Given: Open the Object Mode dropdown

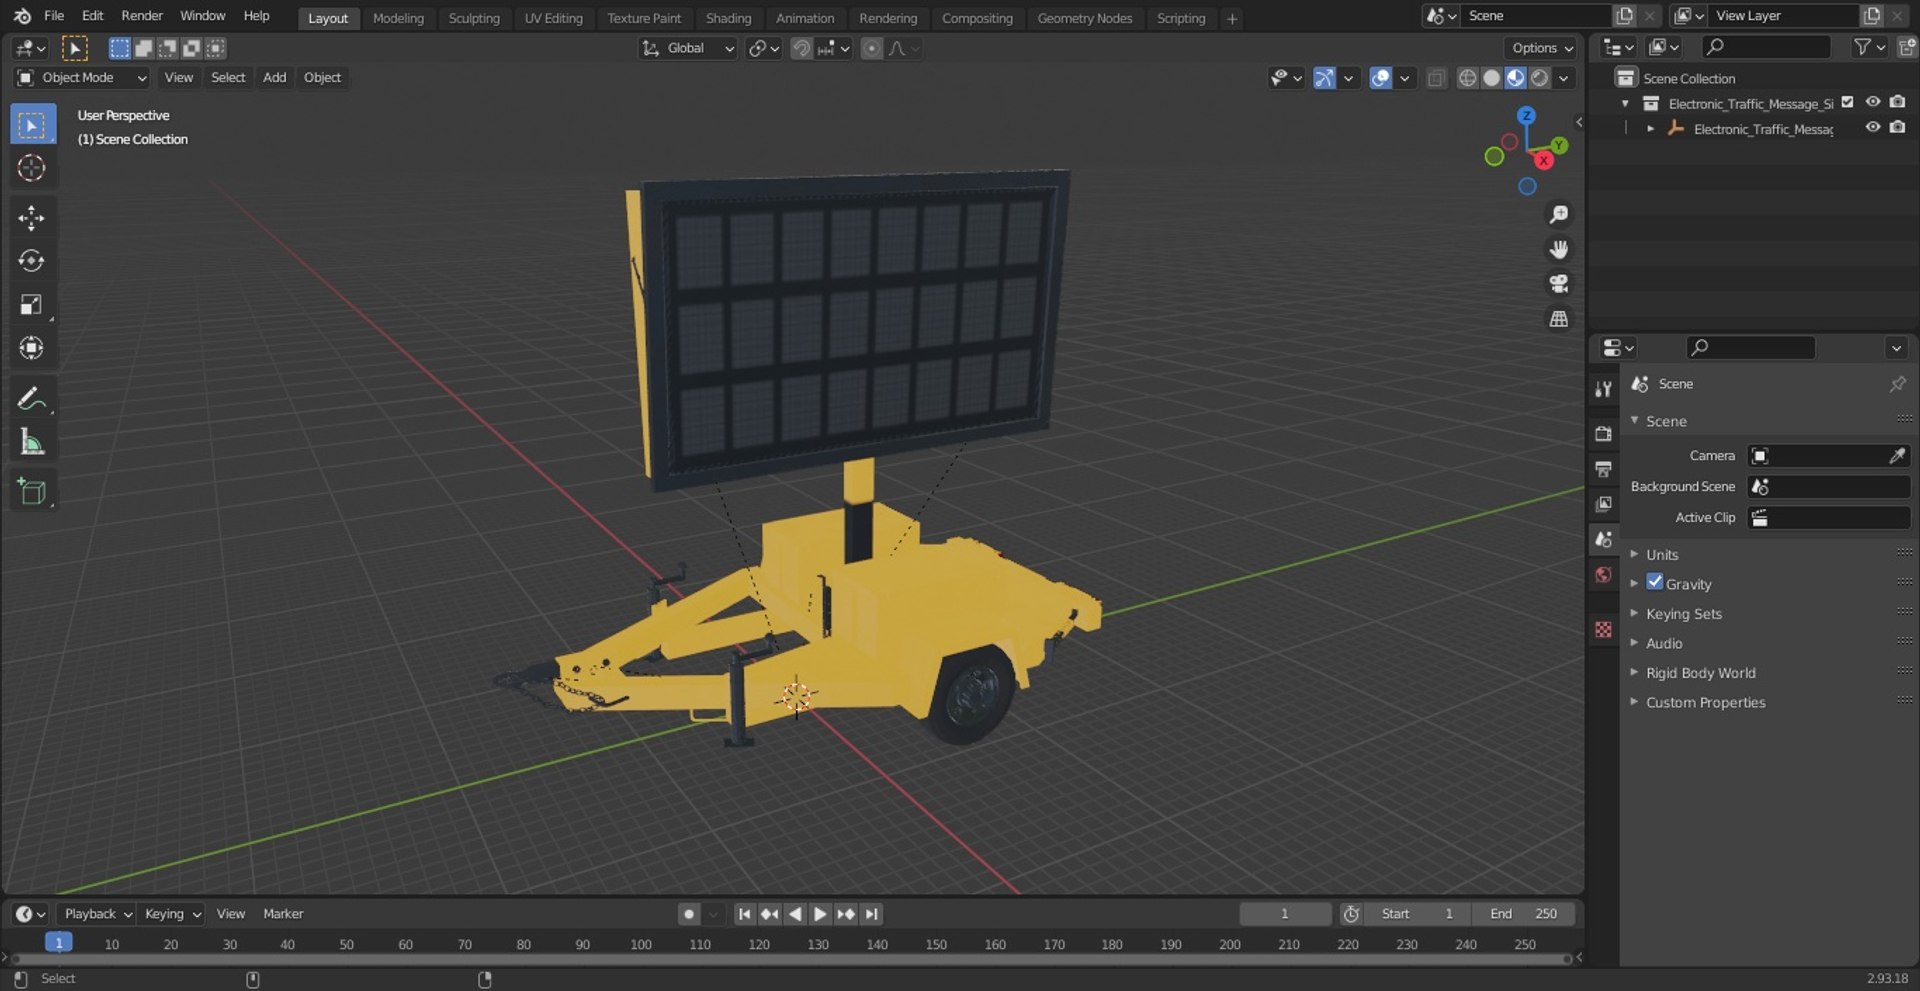Looking at the screenshot, I should [x=82, y=78].
